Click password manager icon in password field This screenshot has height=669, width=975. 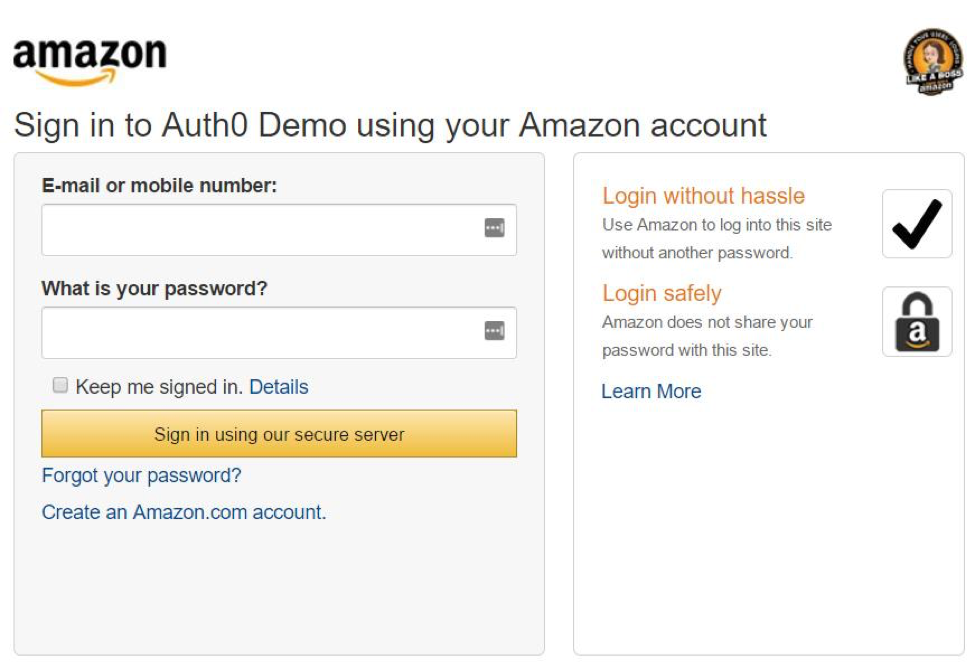point(494,331)
